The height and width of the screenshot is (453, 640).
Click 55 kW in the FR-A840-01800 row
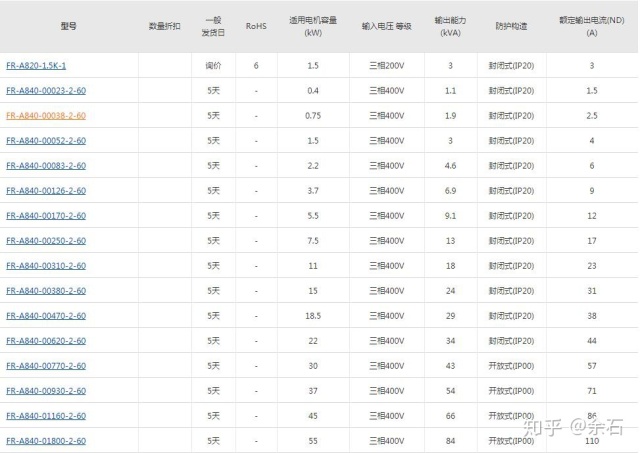(313, 441)
